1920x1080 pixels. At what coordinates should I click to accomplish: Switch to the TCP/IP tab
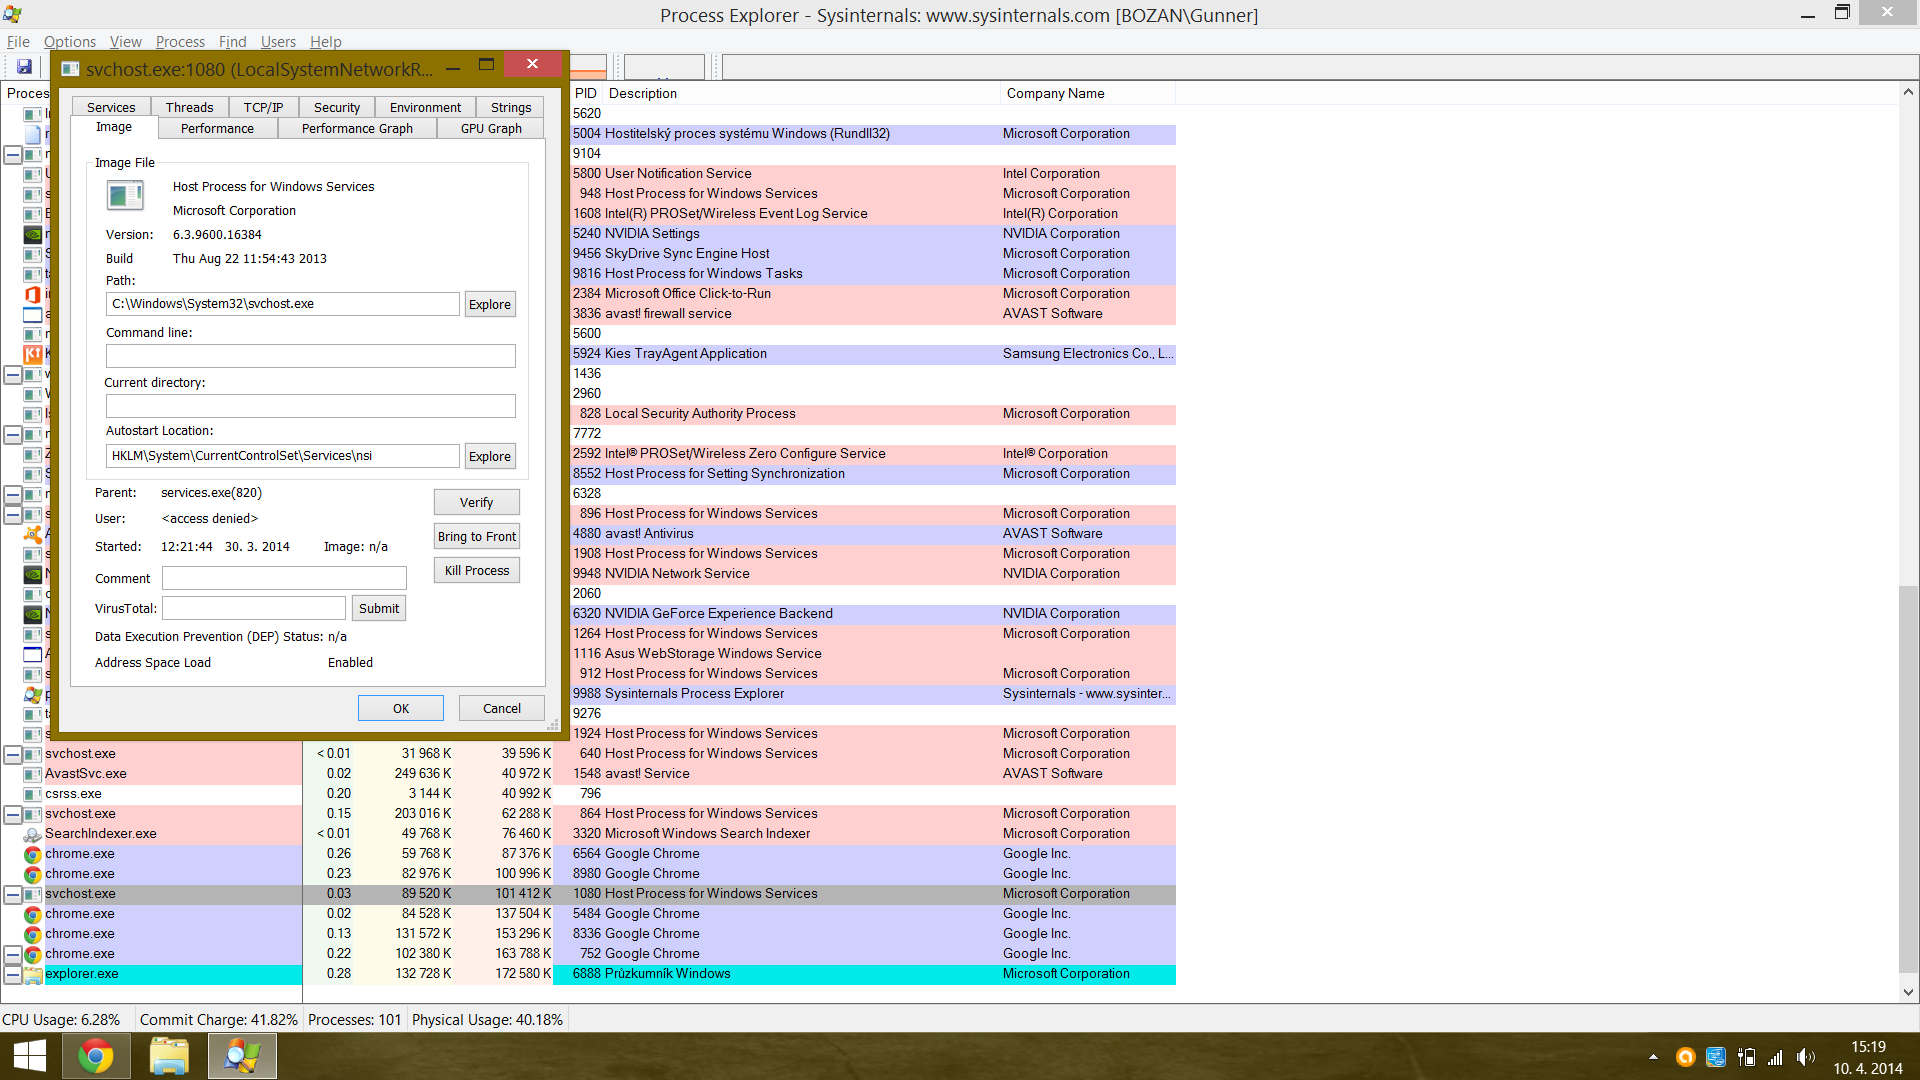point(264,107)
